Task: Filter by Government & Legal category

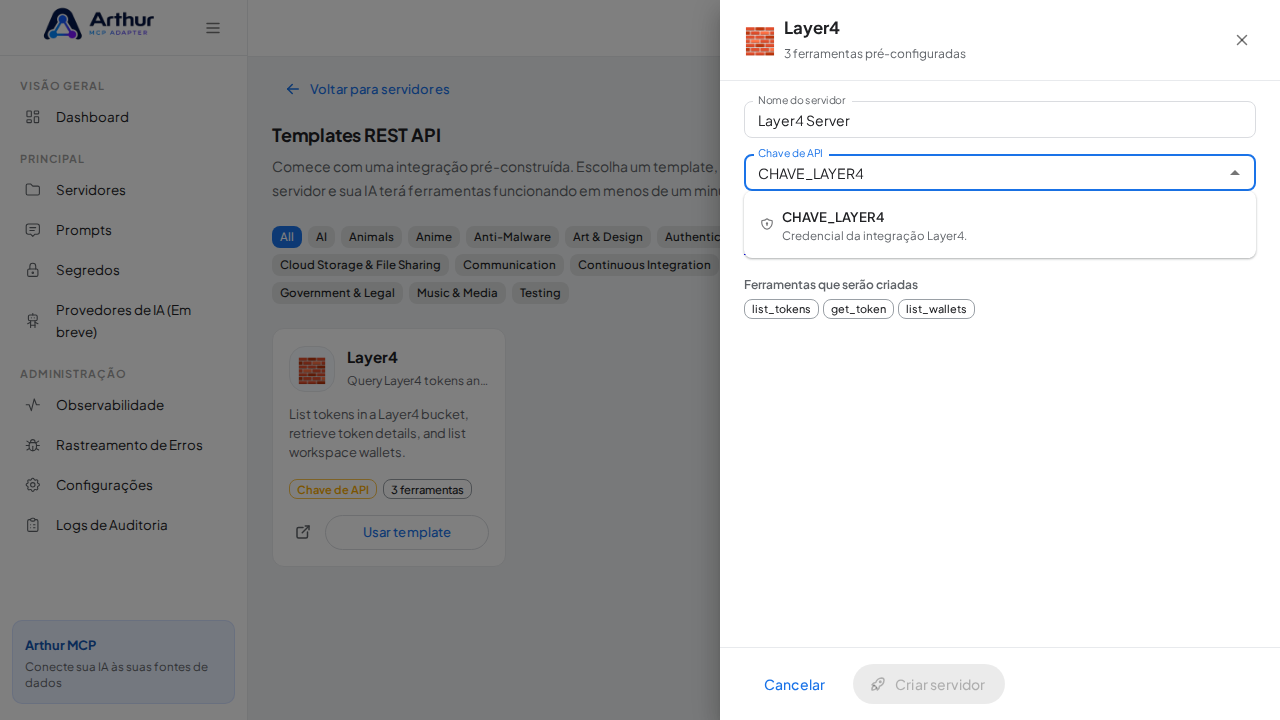Action: tap(337, 293)
